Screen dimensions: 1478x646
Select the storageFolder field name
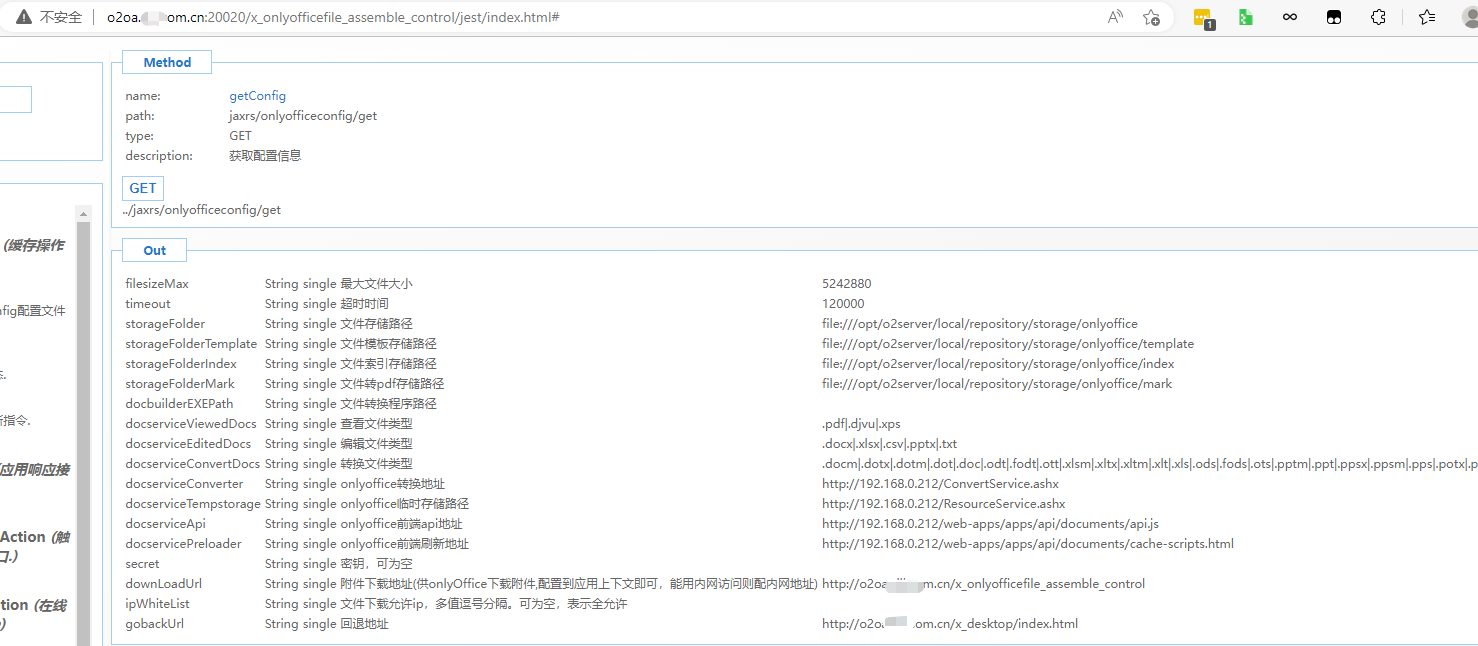tap(165, 324)
